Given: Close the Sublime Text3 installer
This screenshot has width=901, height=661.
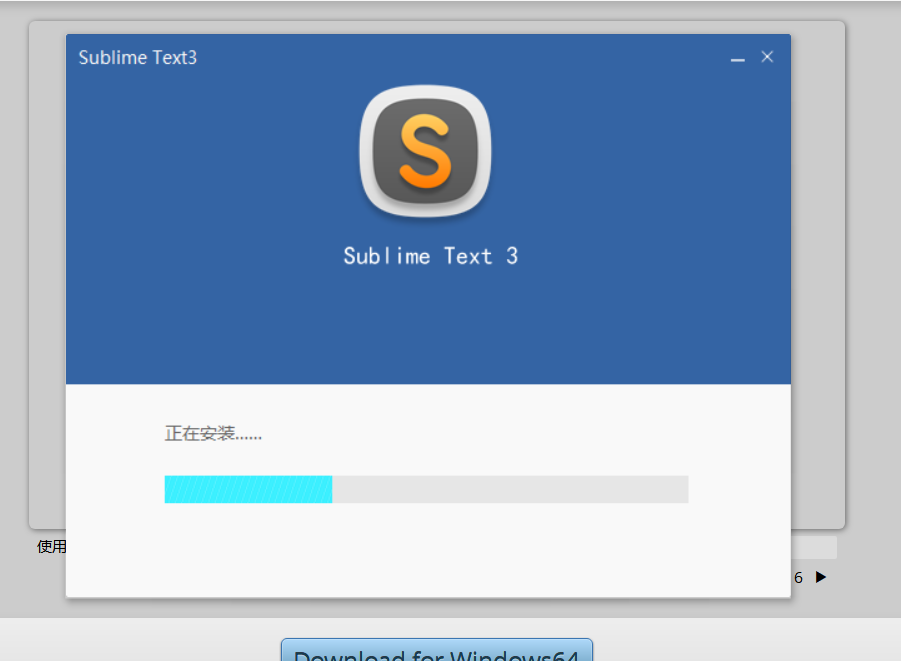Looking at the screenshot, I should coord(767,57).
